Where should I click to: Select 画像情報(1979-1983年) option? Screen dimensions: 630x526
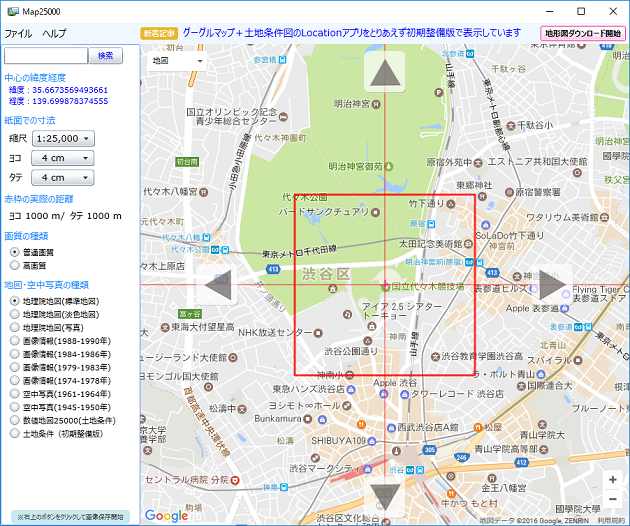pyautogui.click(x=15, y=367)
